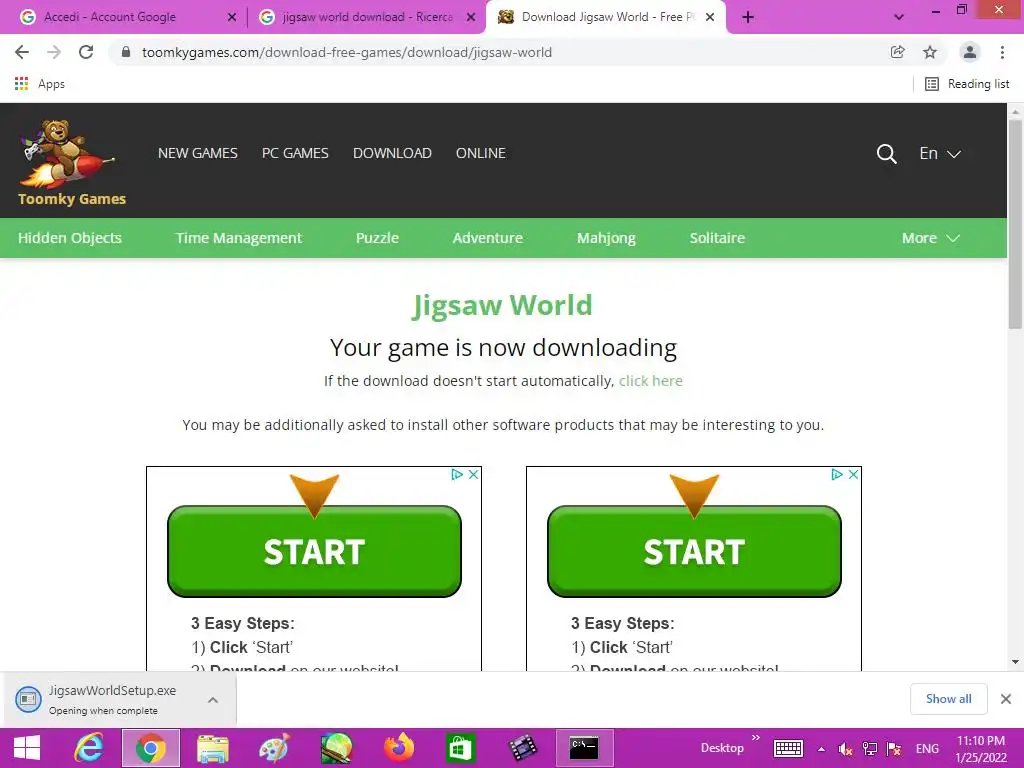Click the ENG input language indicator
This screenshot has height=768, width=1024.
pyautogui.click(x=927, y=749)
